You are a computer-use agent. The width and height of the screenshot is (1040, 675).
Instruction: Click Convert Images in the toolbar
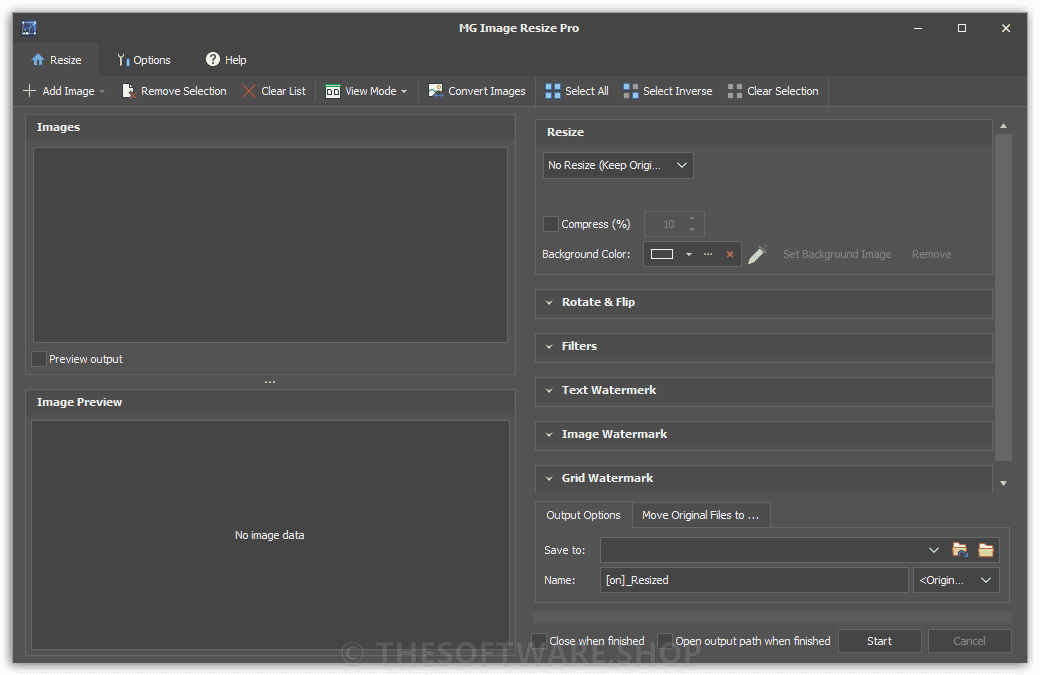477,91
